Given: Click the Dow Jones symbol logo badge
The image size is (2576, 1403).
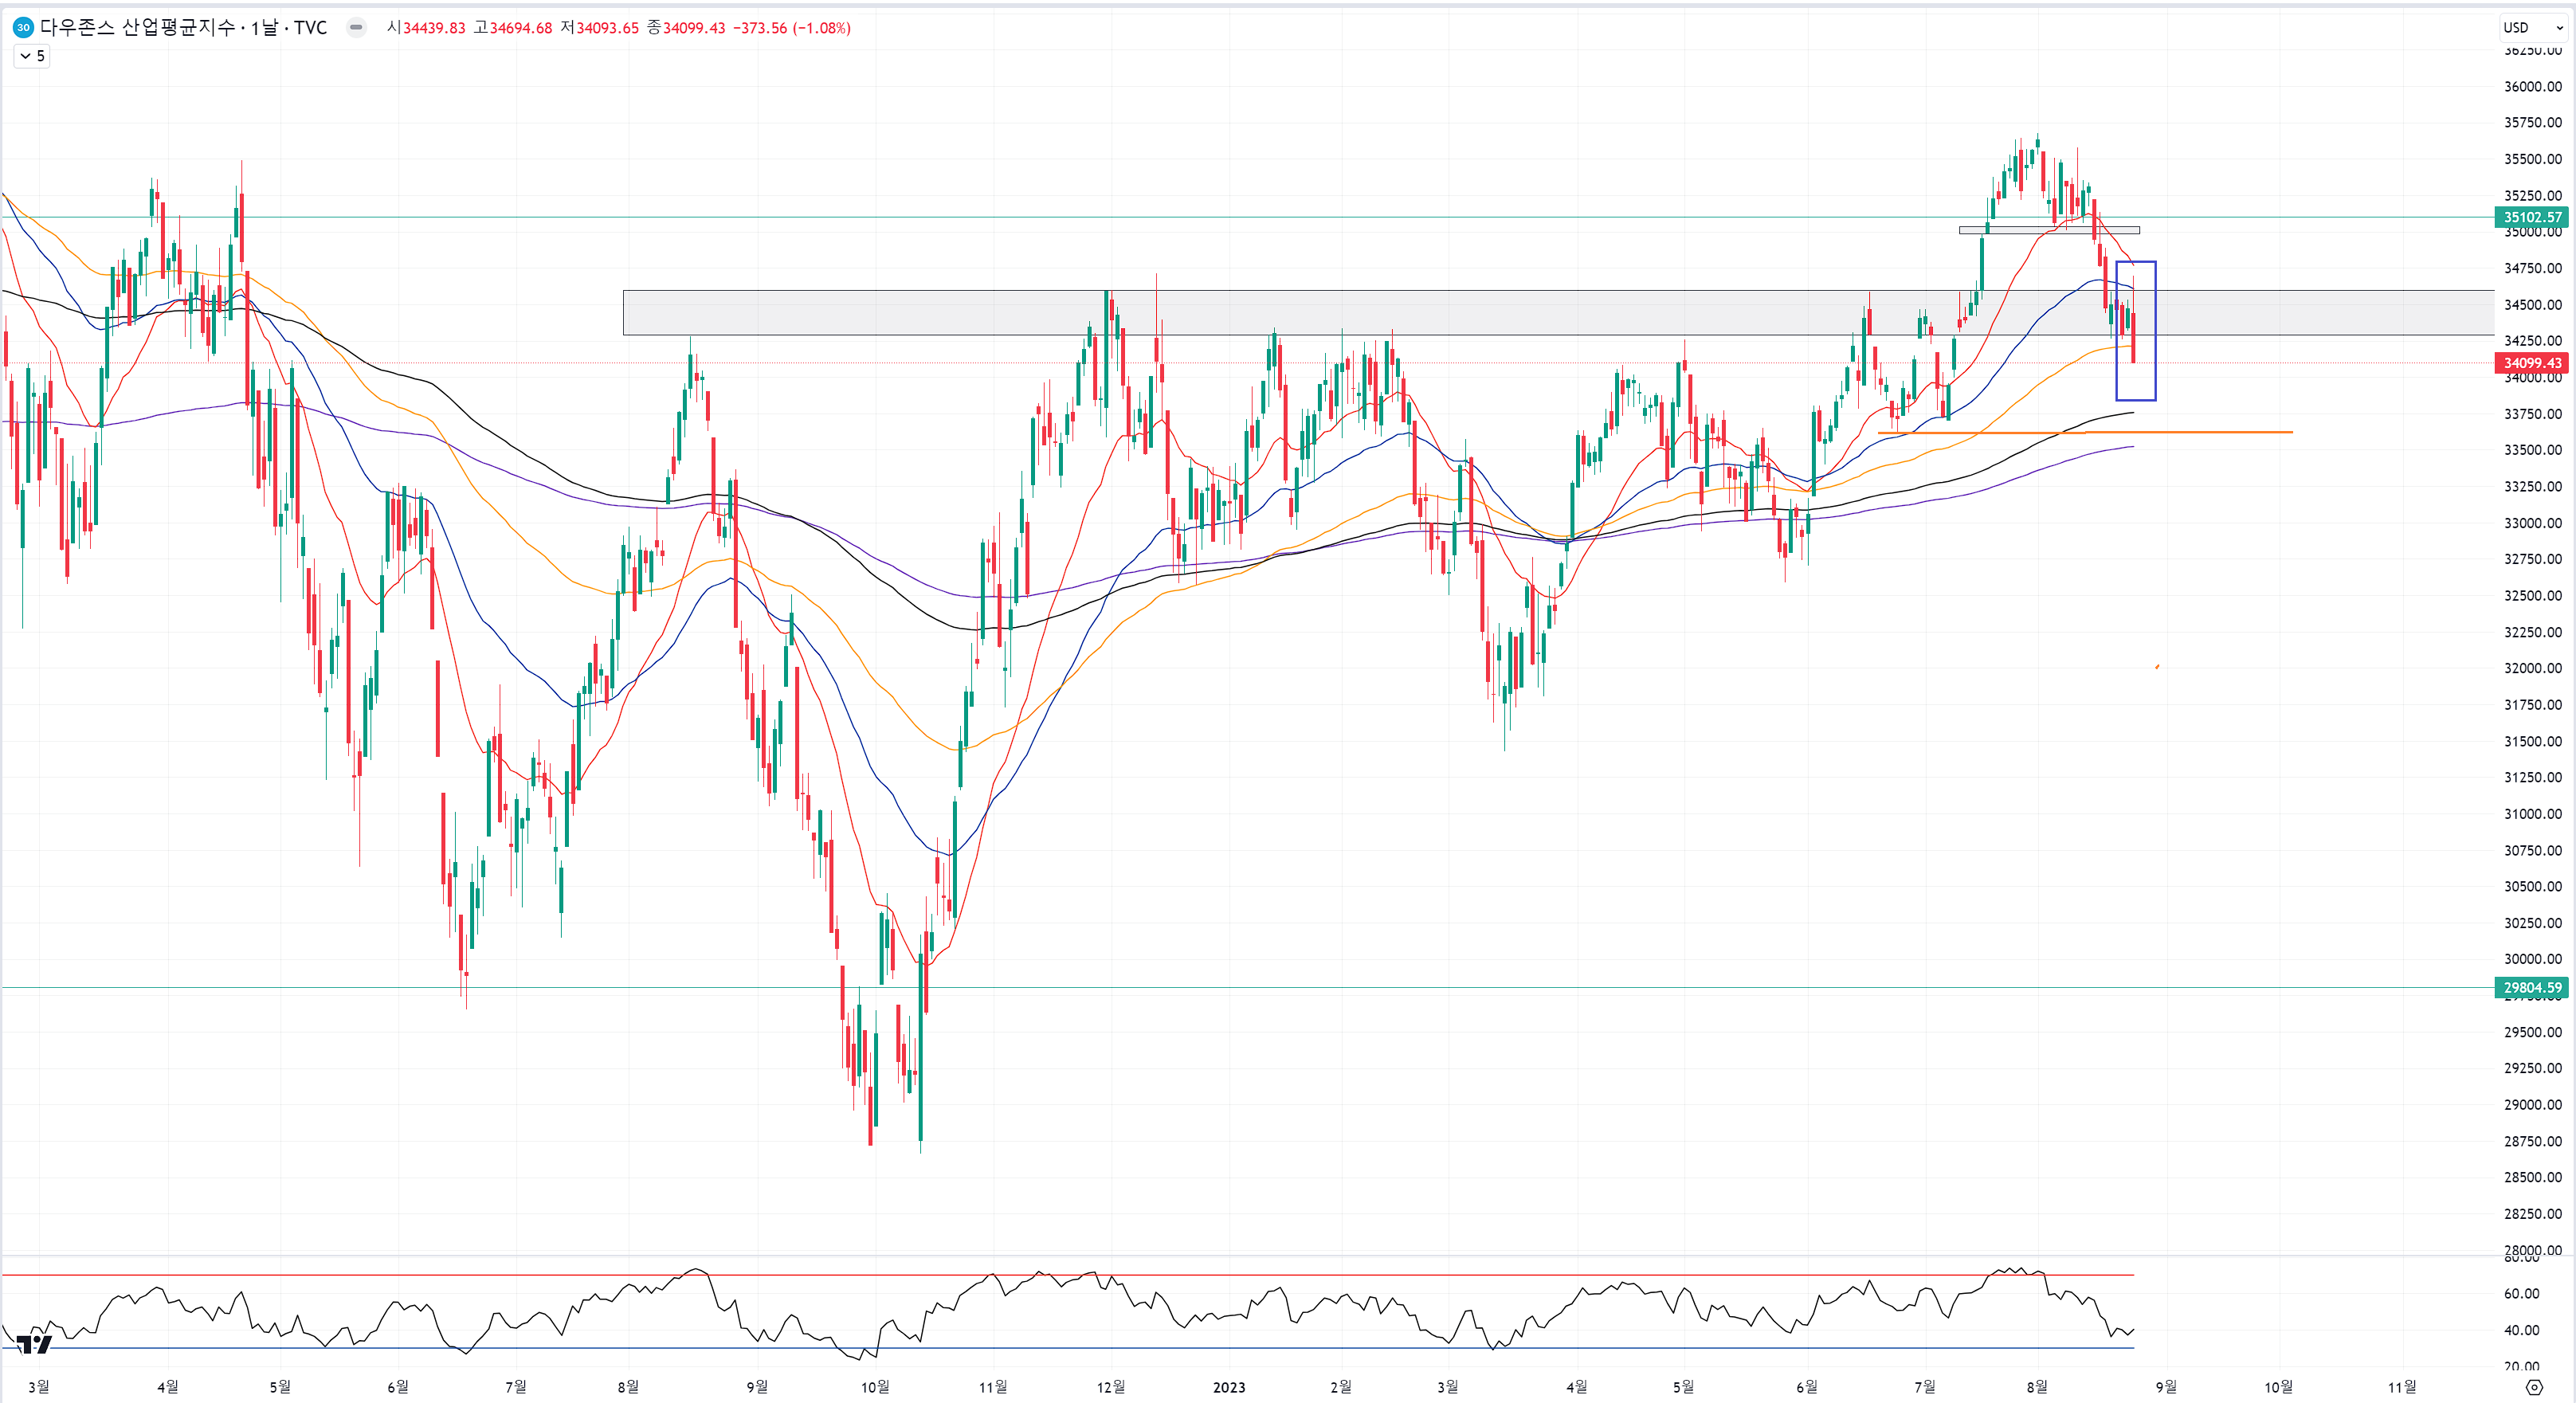Looking at the screenshot, I should click(x=22, y=28).
